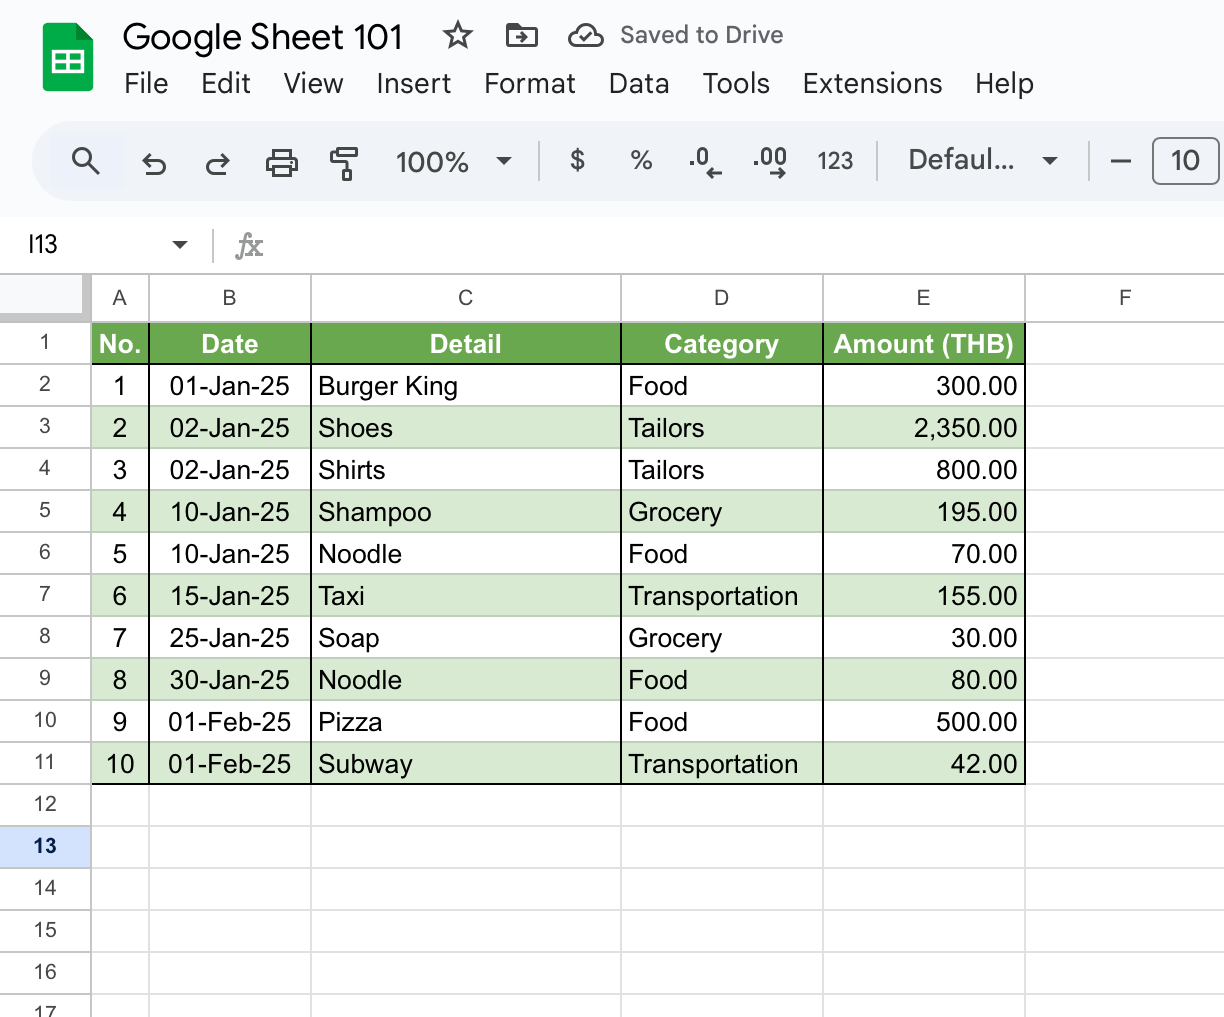This screenshot has height=1017, width=1224.
Task: Decrease decimal places via toolbar icon
Action: coord(704,160)
